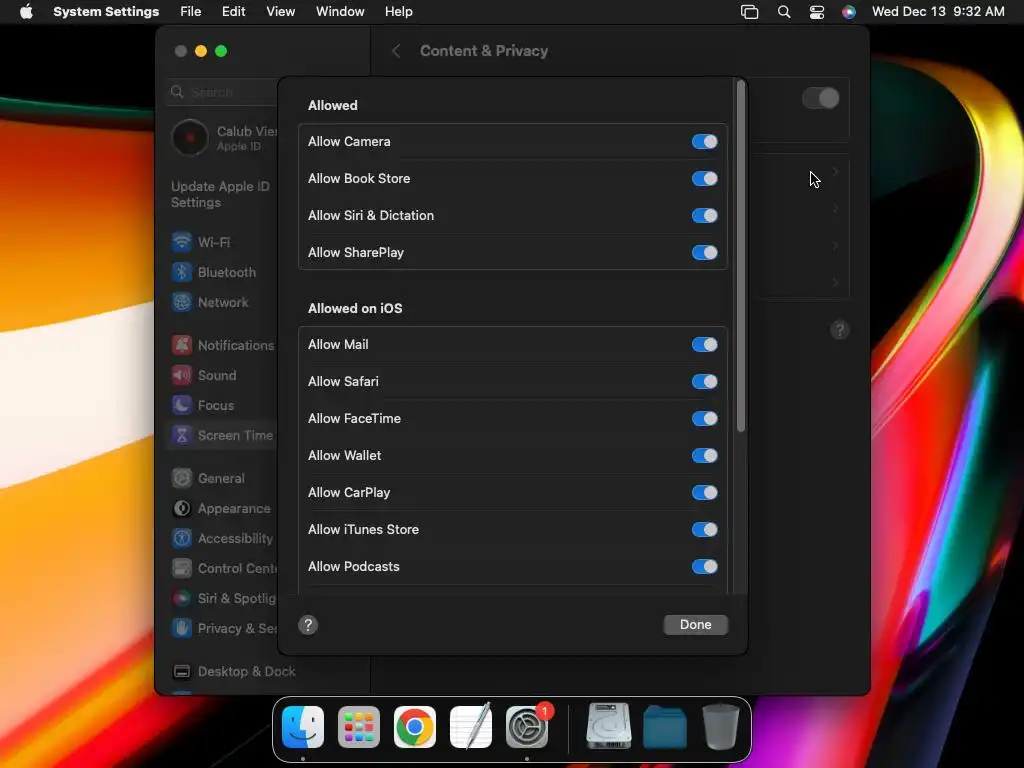Toggle Allow Safari switch
The image size is (1024, 768).
[704, 381]
